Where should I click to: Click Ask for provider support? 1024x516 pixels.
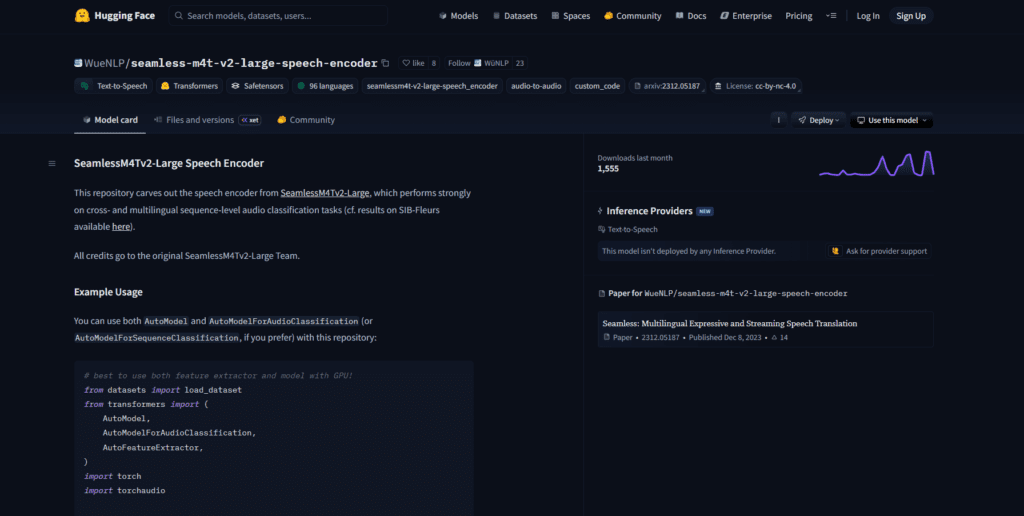pos(880,251)
